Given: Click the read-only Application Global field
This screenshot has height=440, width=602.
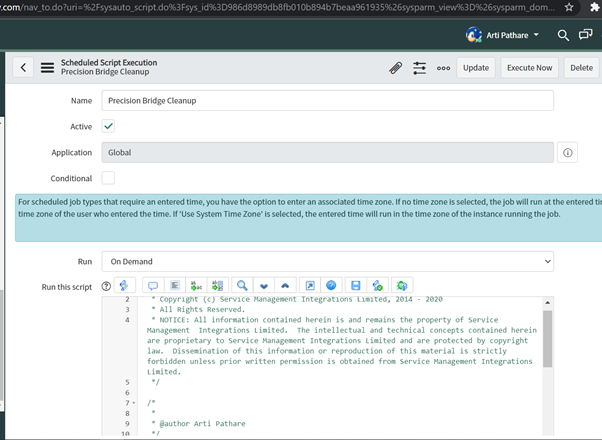Looking at the screenshot, I should coord(327,152).
